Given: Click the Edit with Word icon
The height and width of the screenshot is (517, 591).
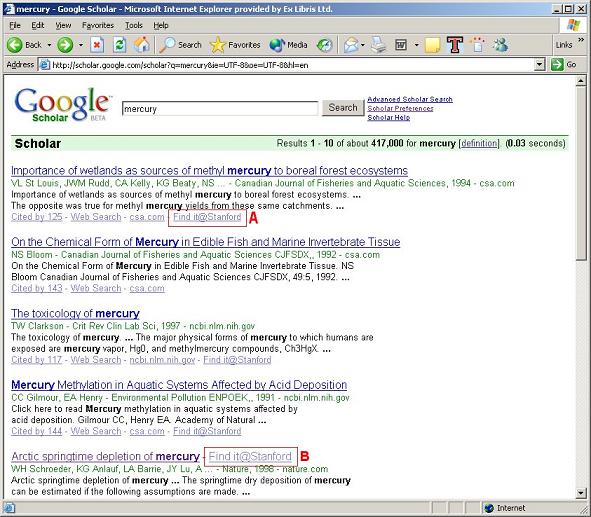Looking at the screenshot, I should tap(401, 45).
